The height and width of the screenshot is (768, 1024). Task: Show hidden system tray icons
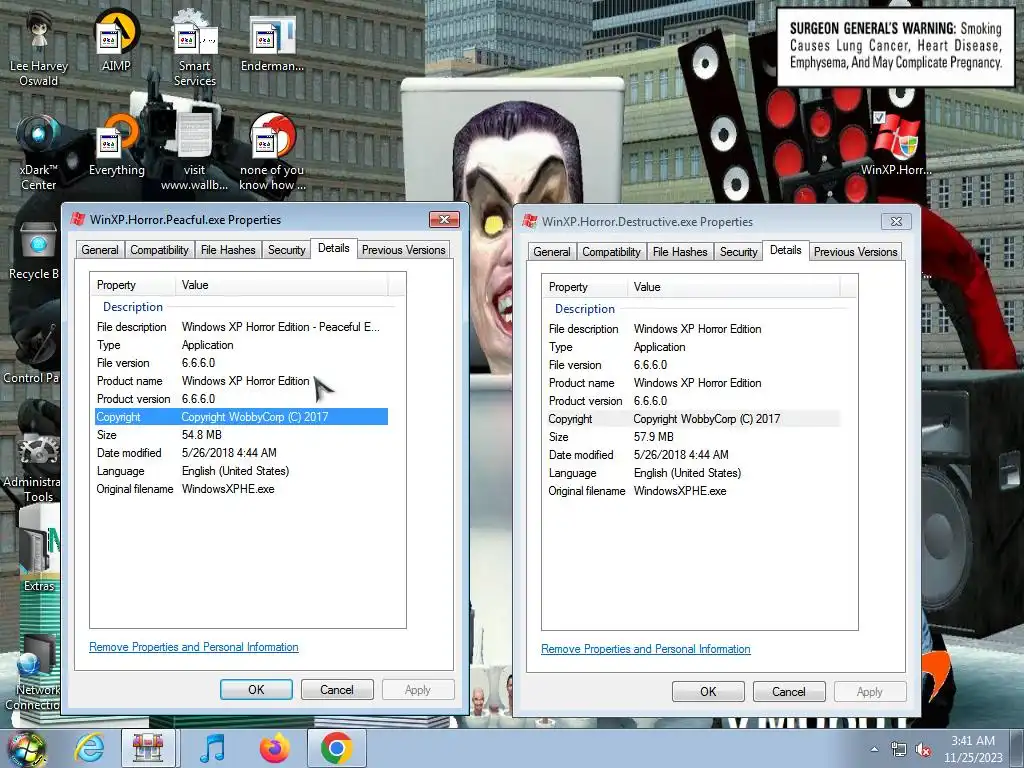(x=874, y=749)
